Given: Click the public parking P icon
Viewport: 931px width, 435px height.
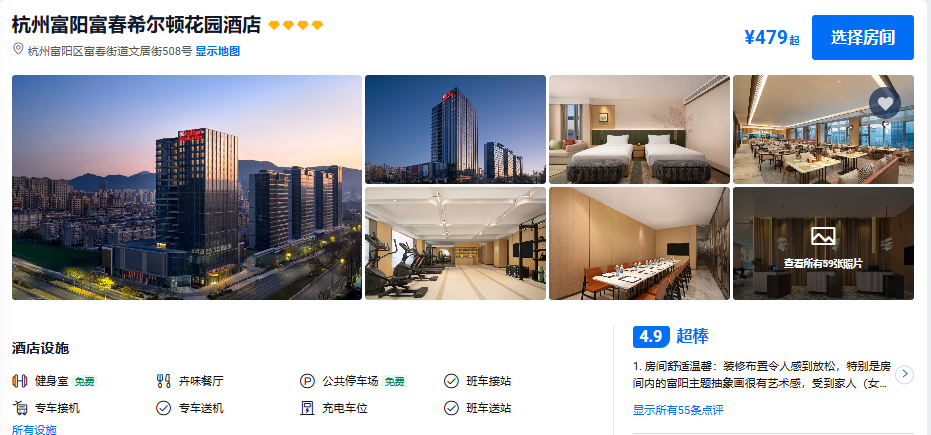Looking at the screenshot, I should [x=307, y=381].
